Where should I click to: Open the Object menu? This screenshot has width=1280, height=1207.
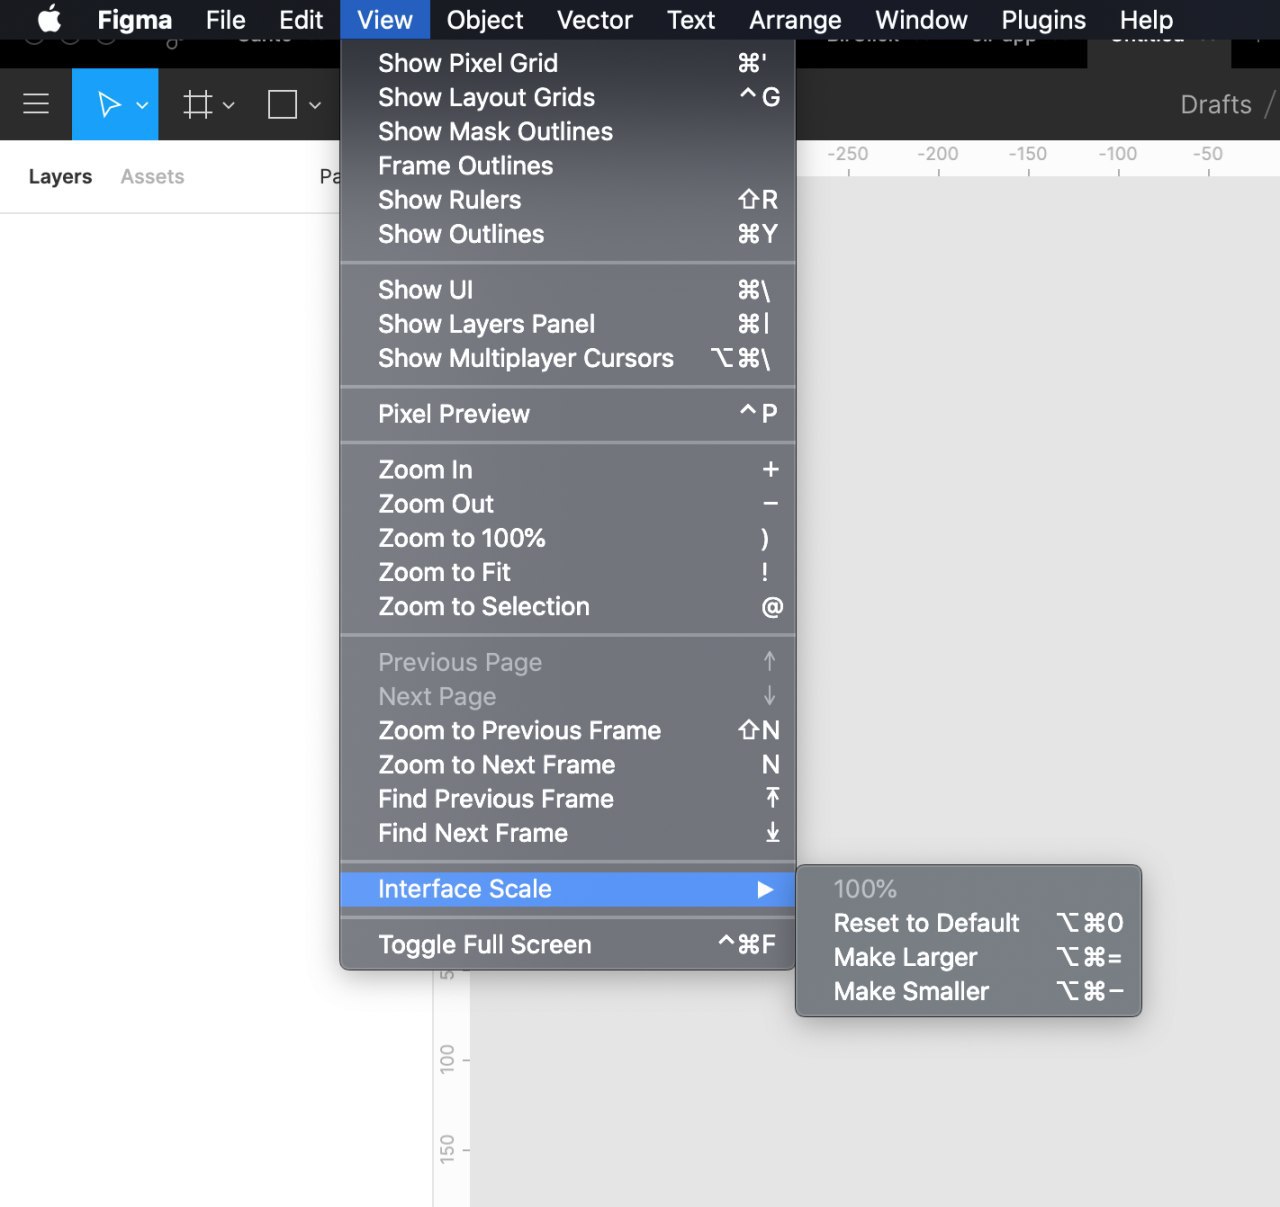pyautogui.click(x=485, y=20)
